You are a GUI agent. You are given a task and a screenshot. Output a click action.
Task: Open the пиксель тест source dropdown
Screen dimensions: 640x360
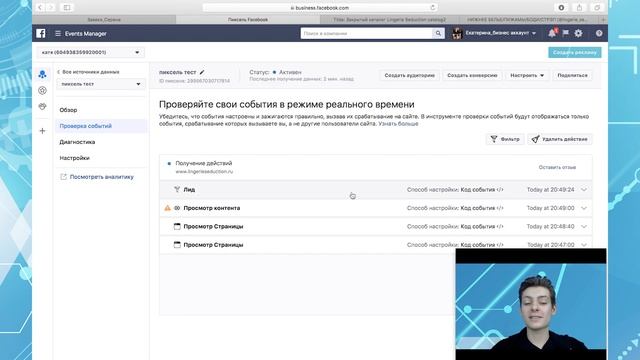coord(100,84)
